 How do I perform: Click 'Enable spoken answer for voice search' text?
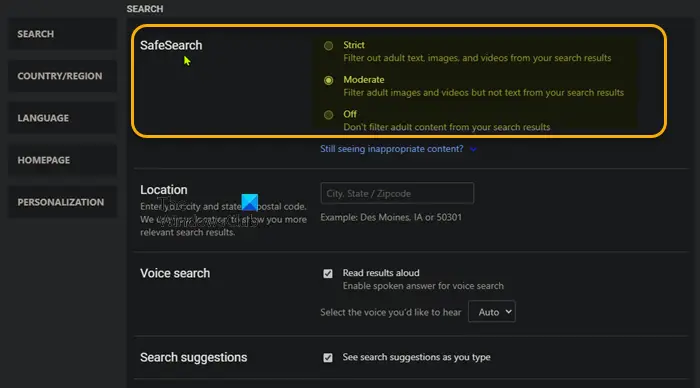coord(423,286)
